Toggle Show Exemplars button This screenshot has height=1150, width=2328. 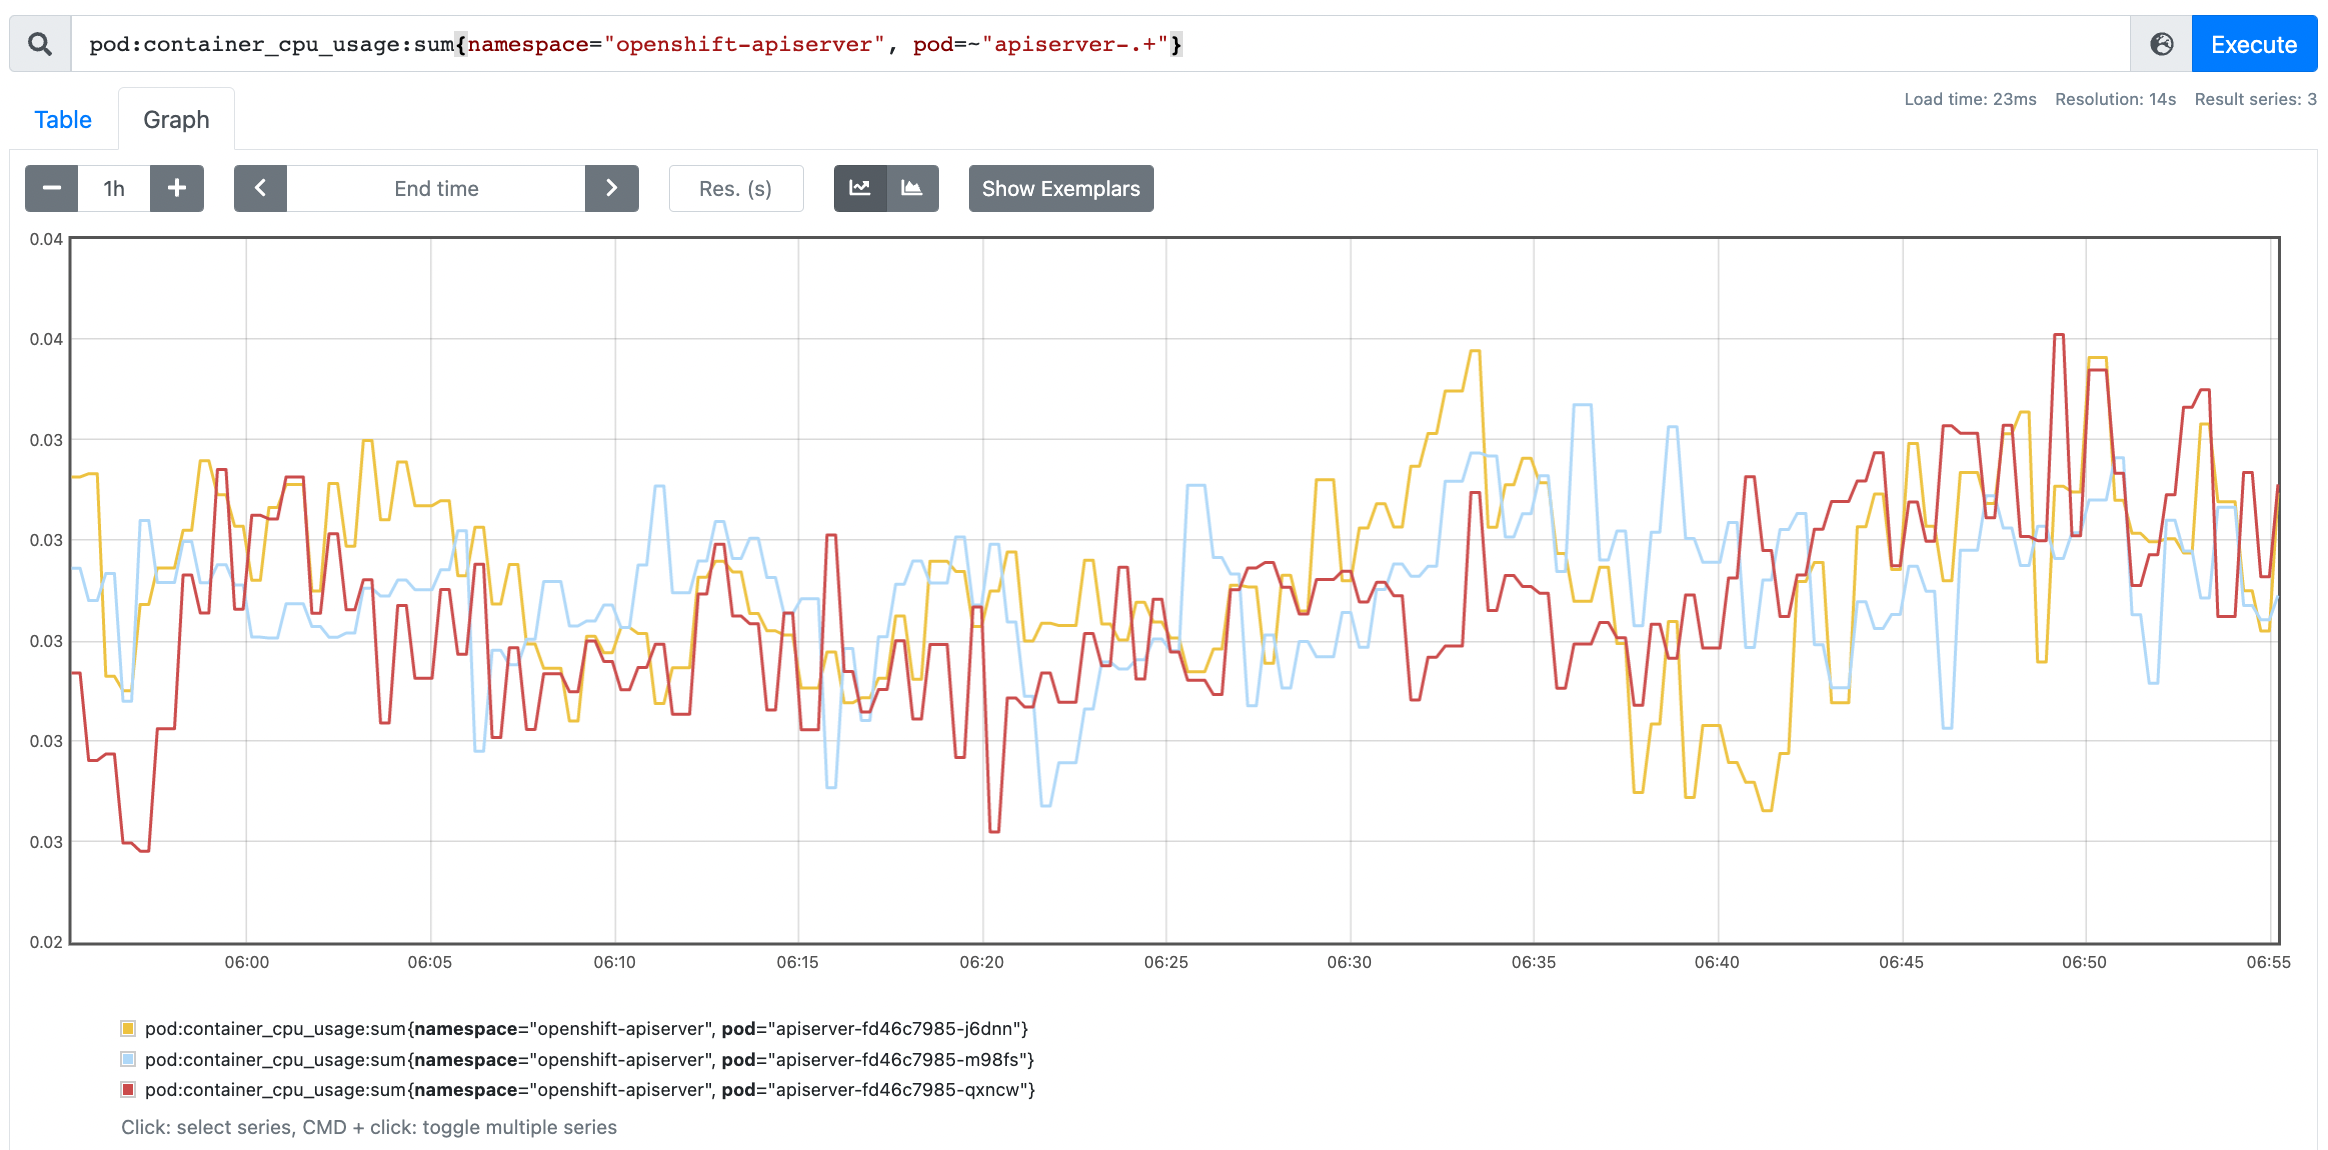[x=1060, y=188]
